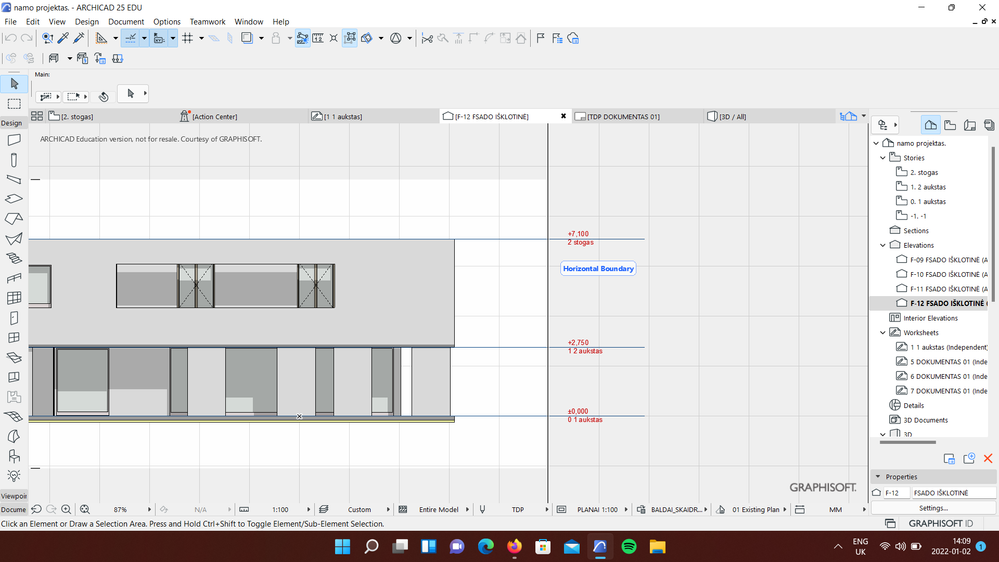Click the Settings... button in Properties
This screenshot has width=999, height=562.
[x=933, y=508]
